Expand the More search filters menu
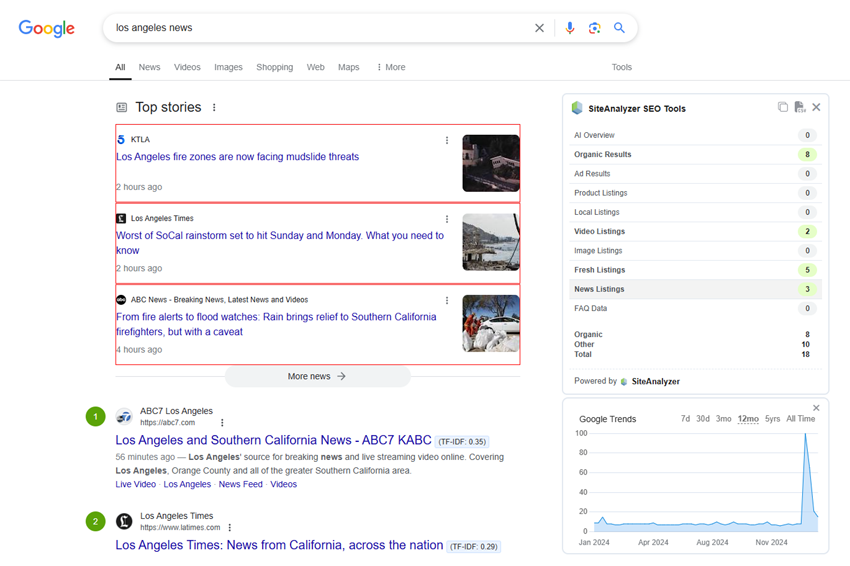850x566 pixels. click(x=391, y=67)
